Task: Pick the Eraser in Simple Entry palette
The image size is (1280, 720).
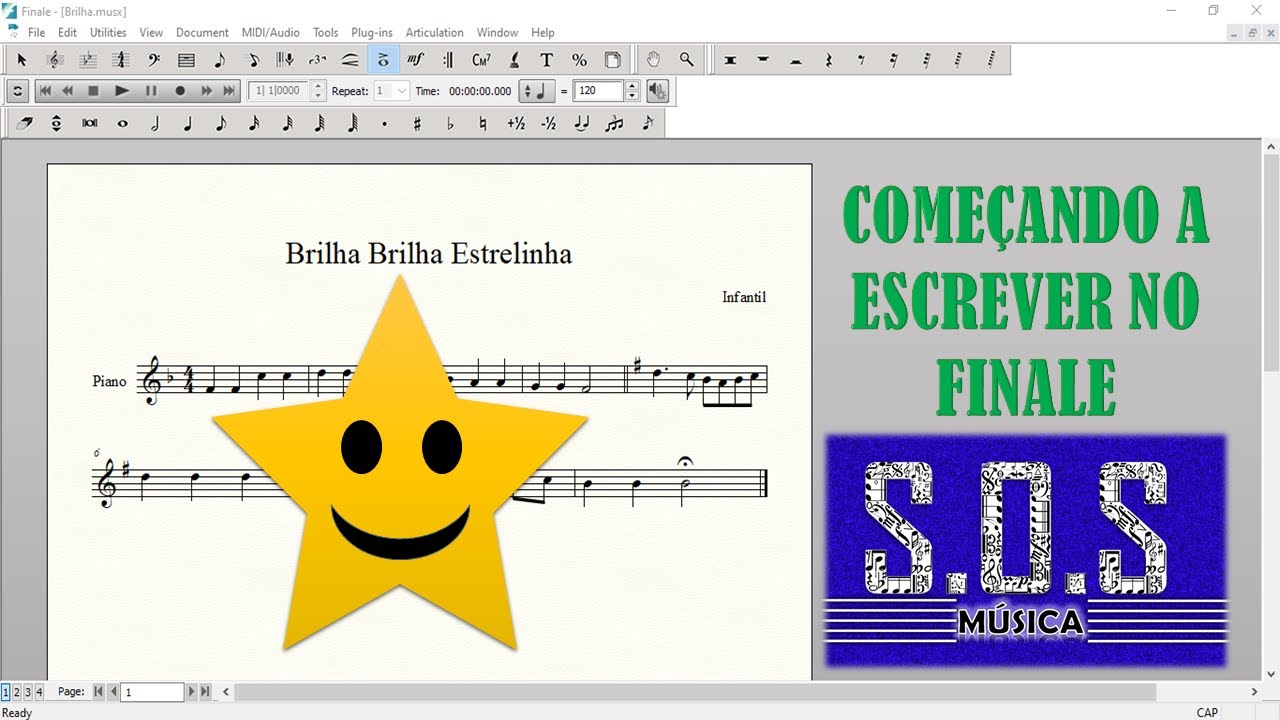Action: pyautogui.click(x=24, y=124)
